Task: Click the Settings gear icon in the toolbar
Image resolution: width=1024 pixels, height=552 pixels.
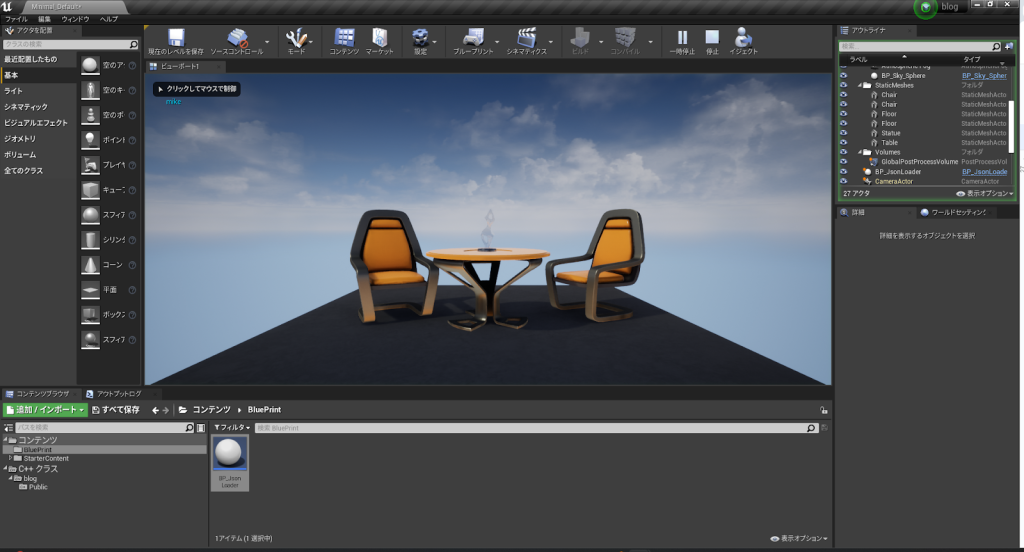Action: coord(420,38)
